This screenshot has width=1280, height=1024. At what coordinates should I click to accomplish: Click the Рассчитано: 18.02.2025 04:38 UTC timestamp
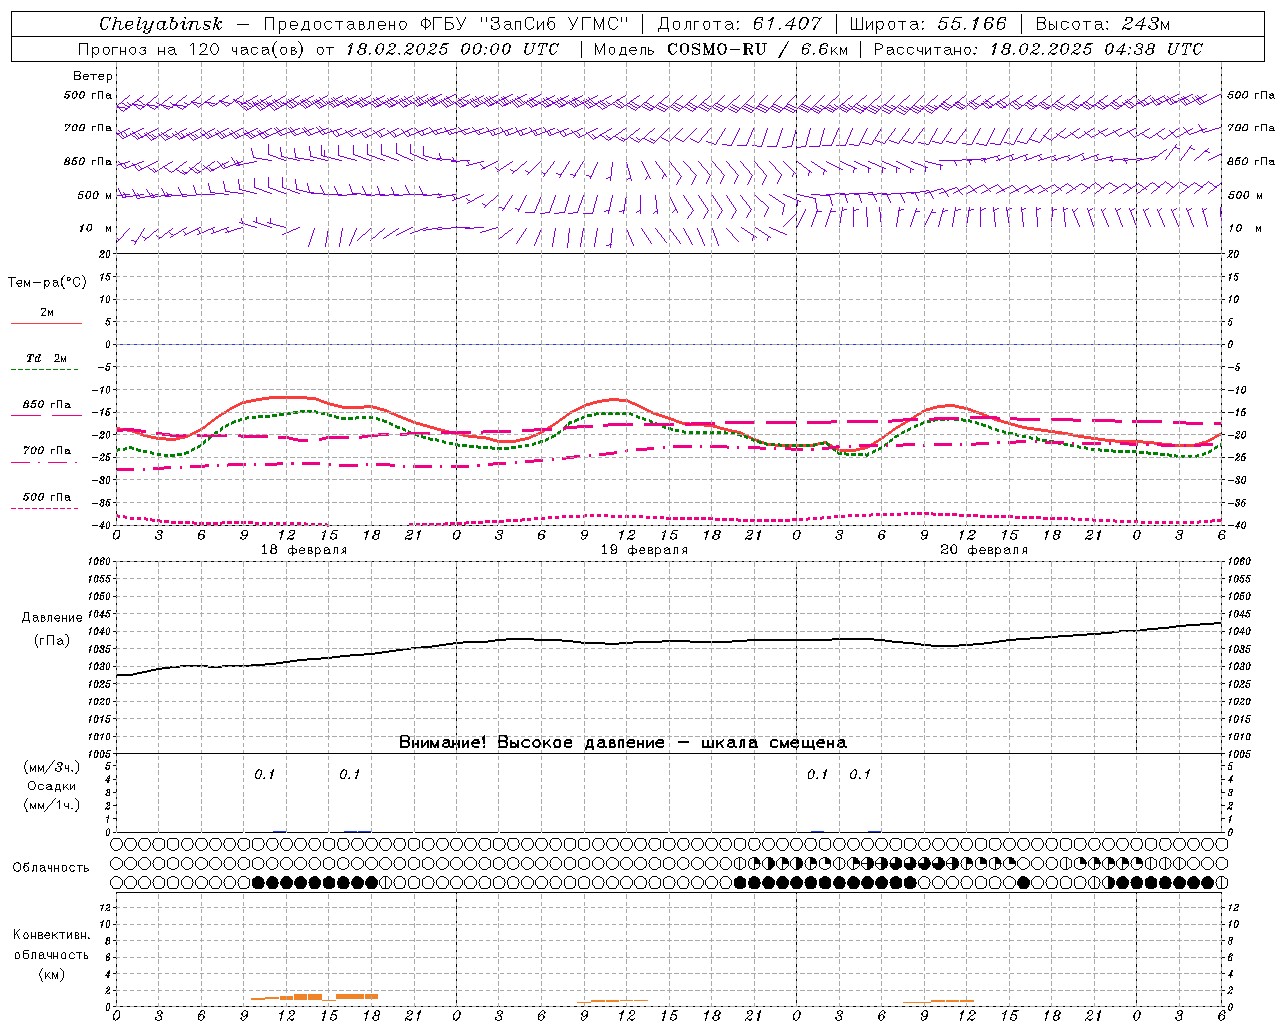pos(1038,49)
